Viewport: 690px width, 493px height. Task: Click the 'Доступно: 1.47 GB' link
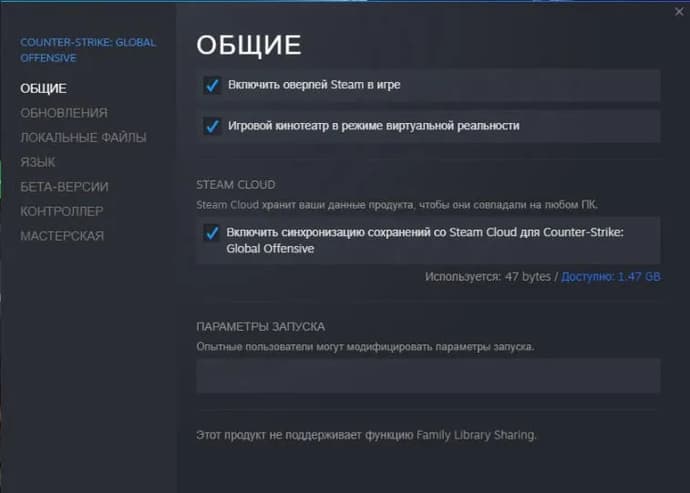[x=611, y=277]
